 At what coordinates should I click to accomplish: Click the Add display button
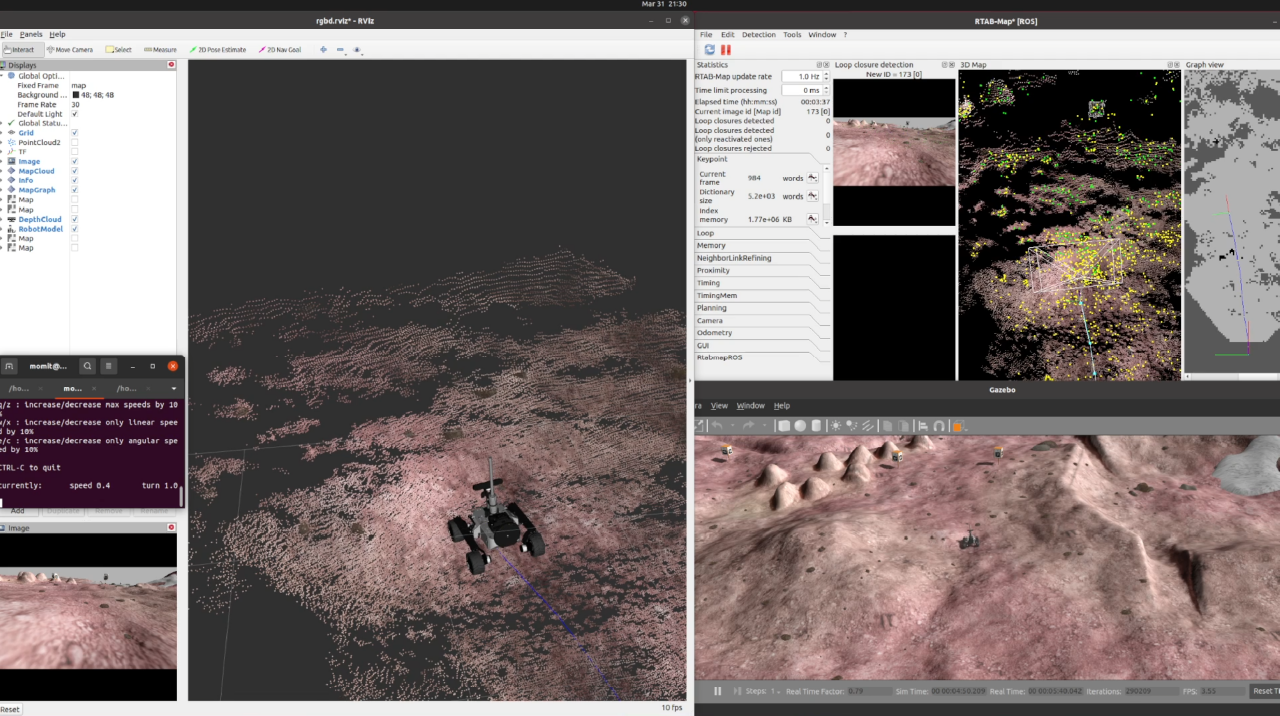[x=18, y=511]
